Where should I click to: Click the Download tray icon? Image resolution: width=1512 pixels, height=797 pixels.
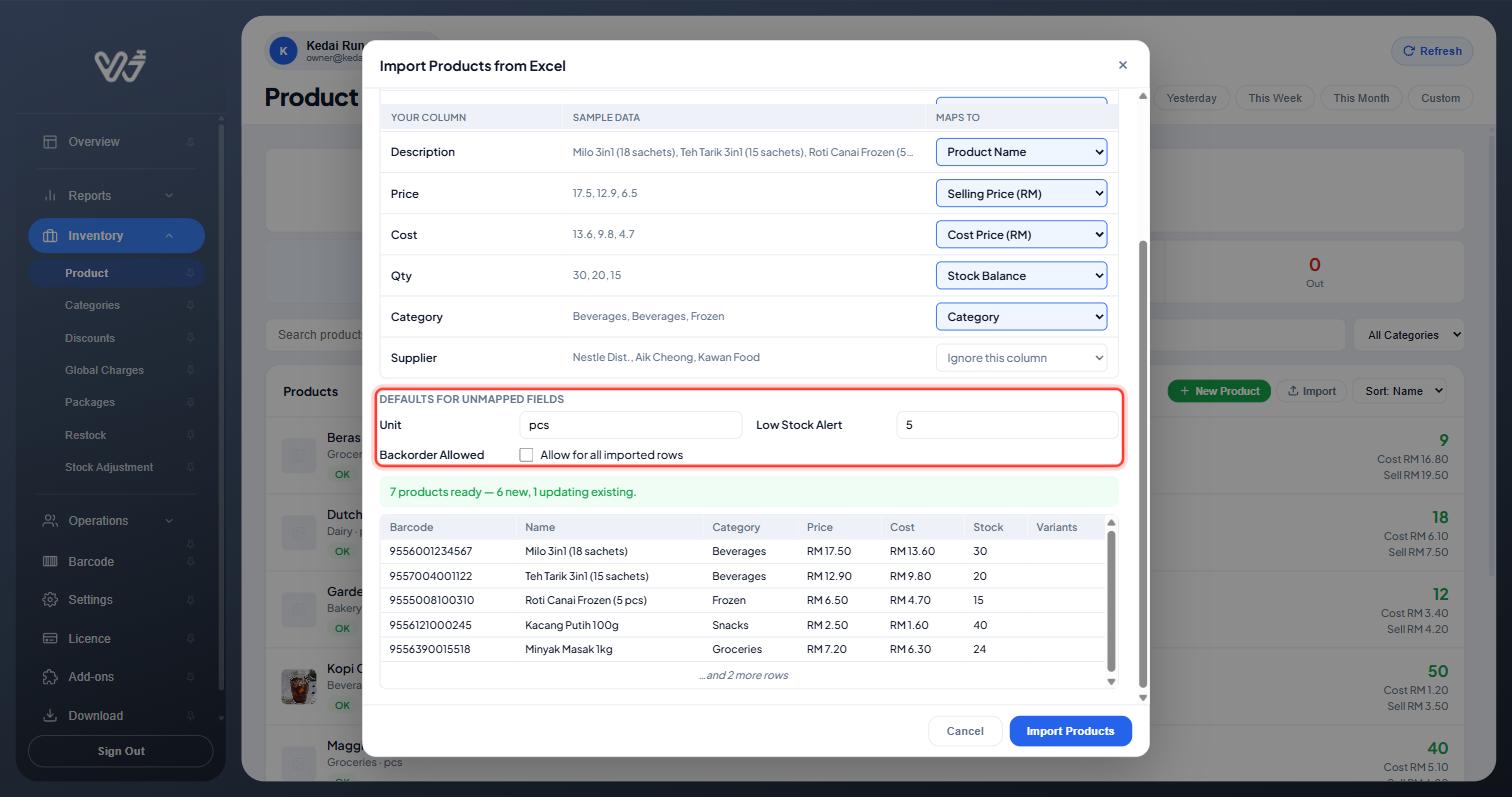(50, 716)
